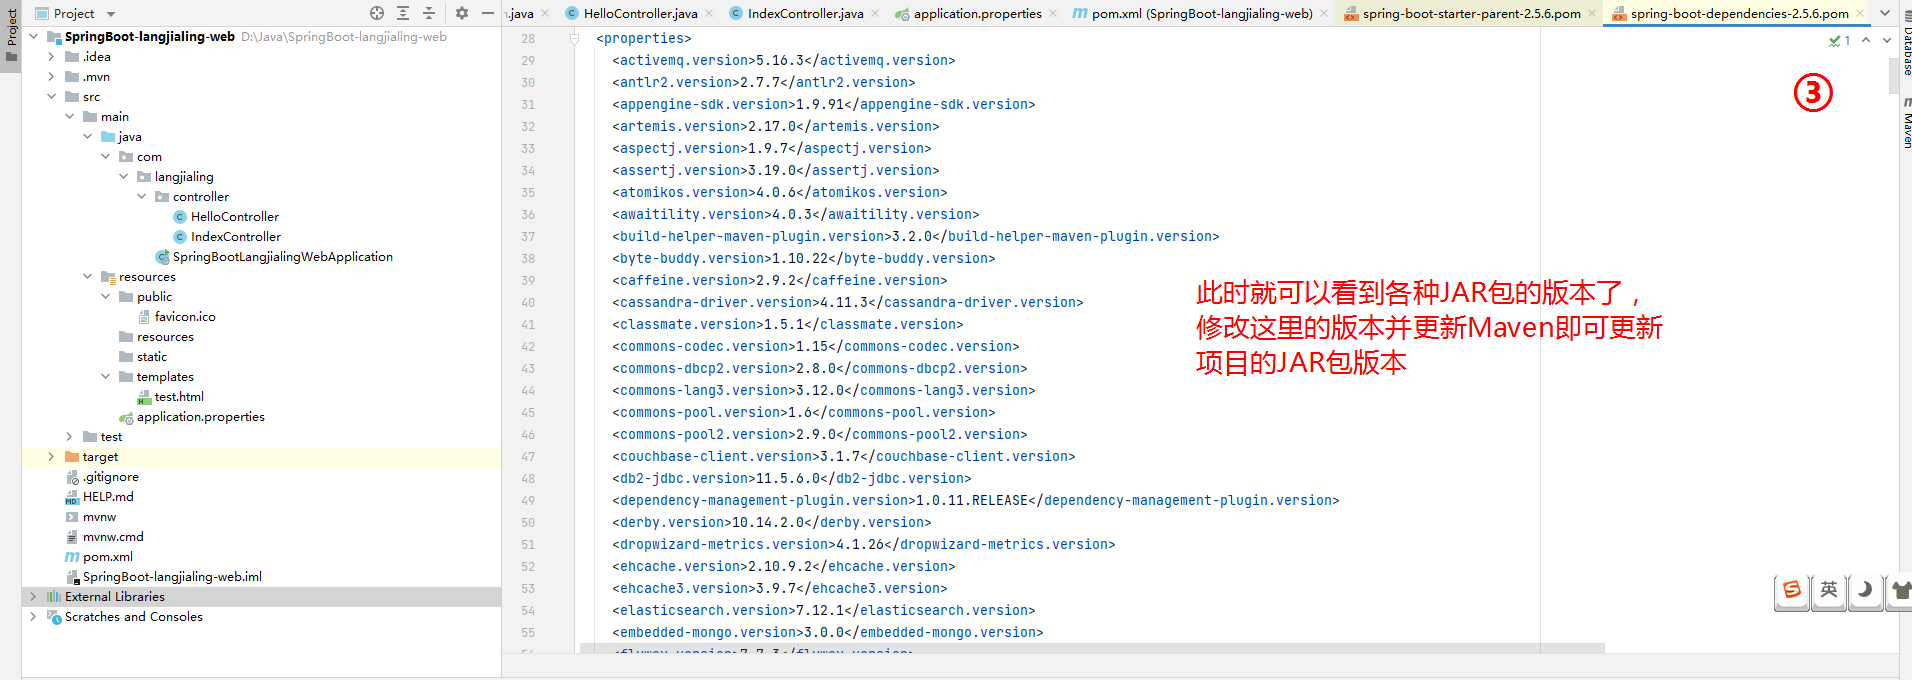Hide the Project panel with minus icon
Image resolution: width=1912 pixels, height=680 pixels.
pos(488,13)
